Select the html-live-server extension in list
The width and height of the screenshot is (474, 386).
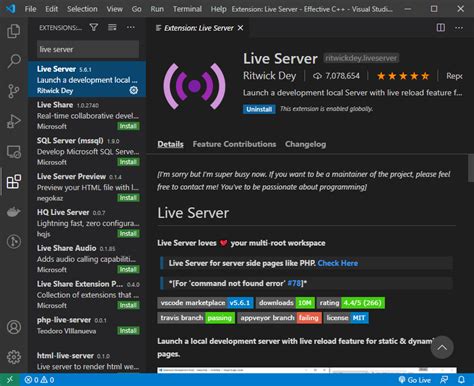(87, 361)
